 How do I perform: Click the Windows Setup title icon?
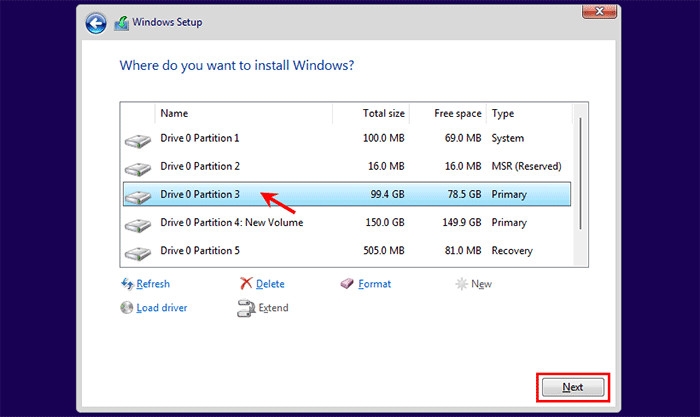[x=121, y=23]
